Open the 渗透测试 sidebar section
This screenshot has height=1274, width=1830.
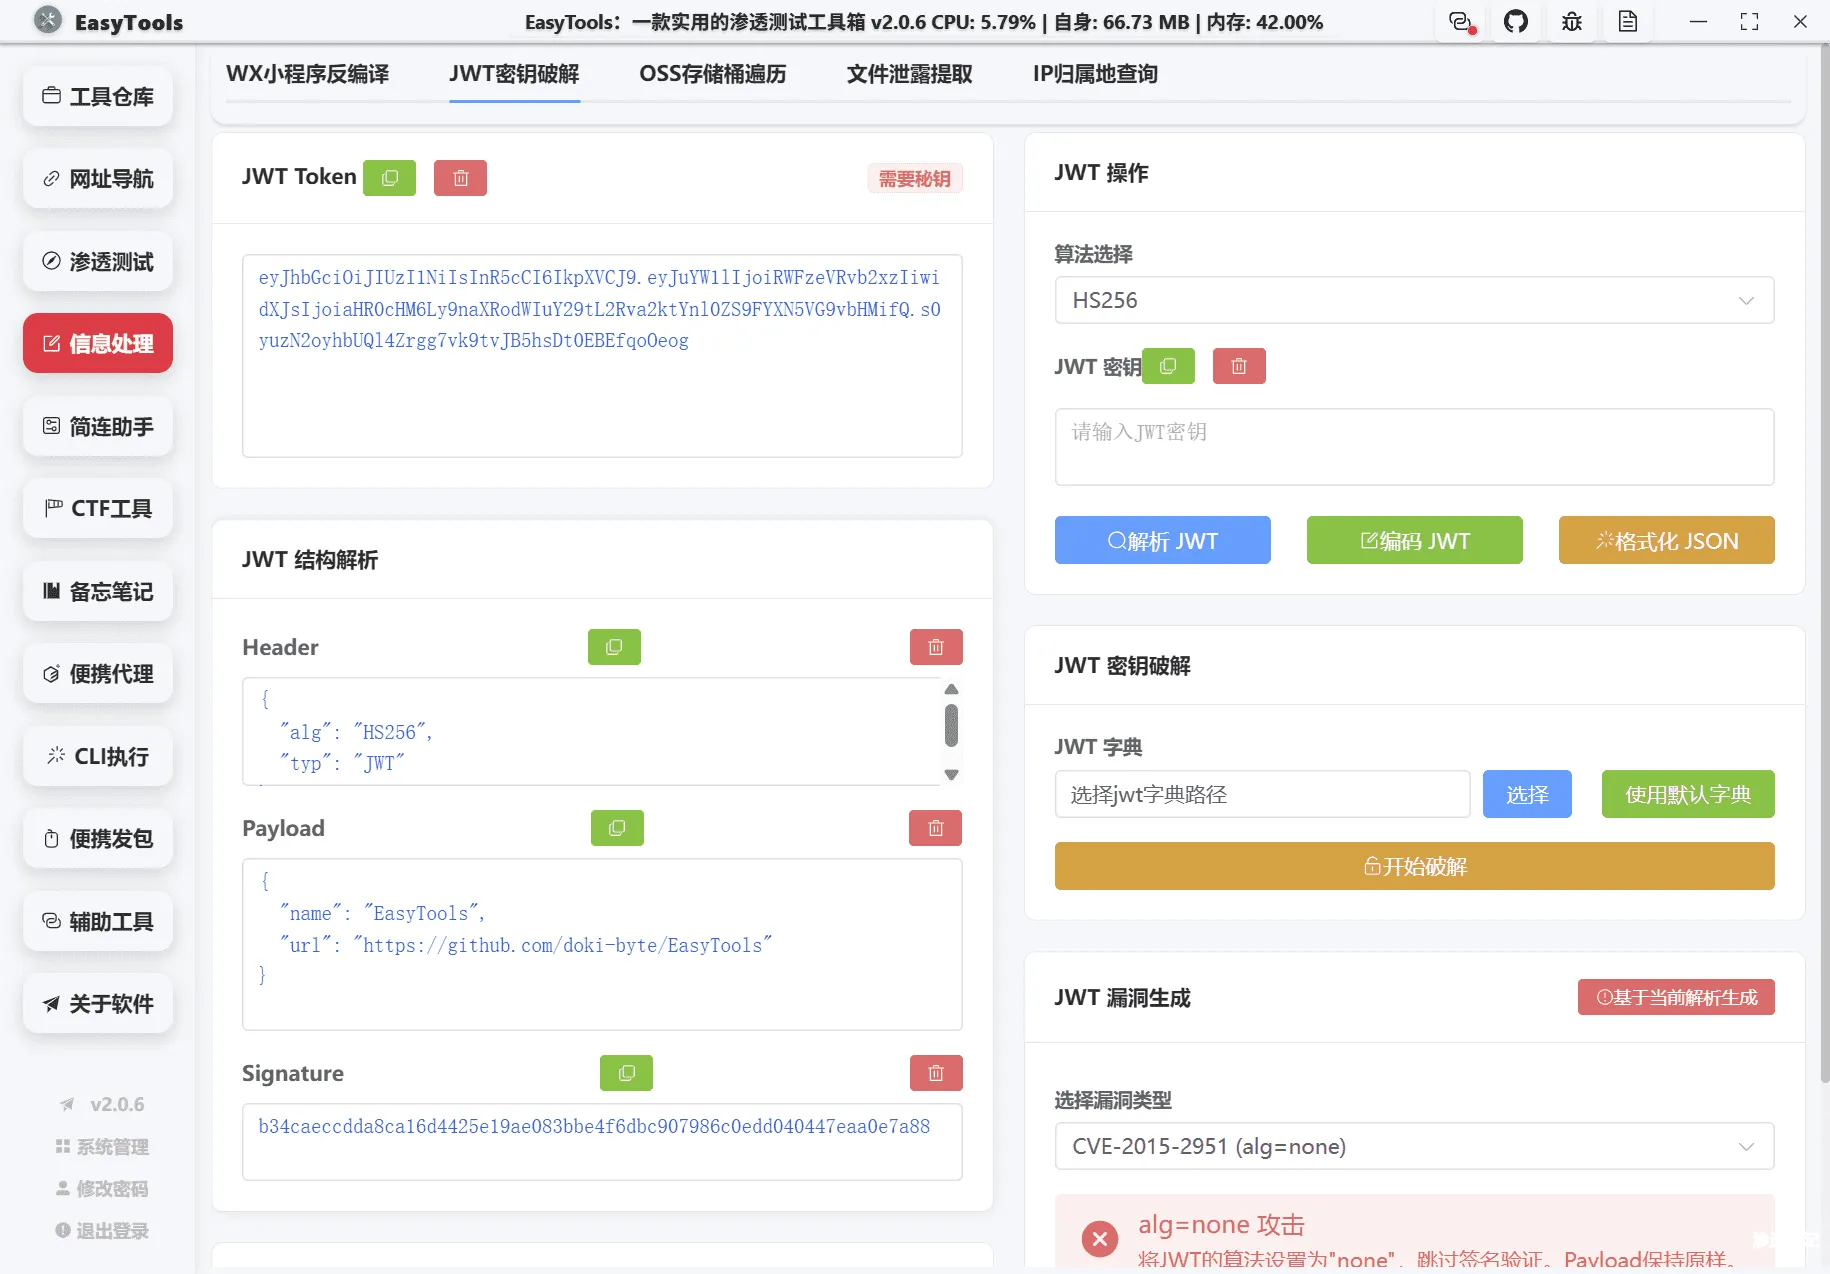(97, 261)
